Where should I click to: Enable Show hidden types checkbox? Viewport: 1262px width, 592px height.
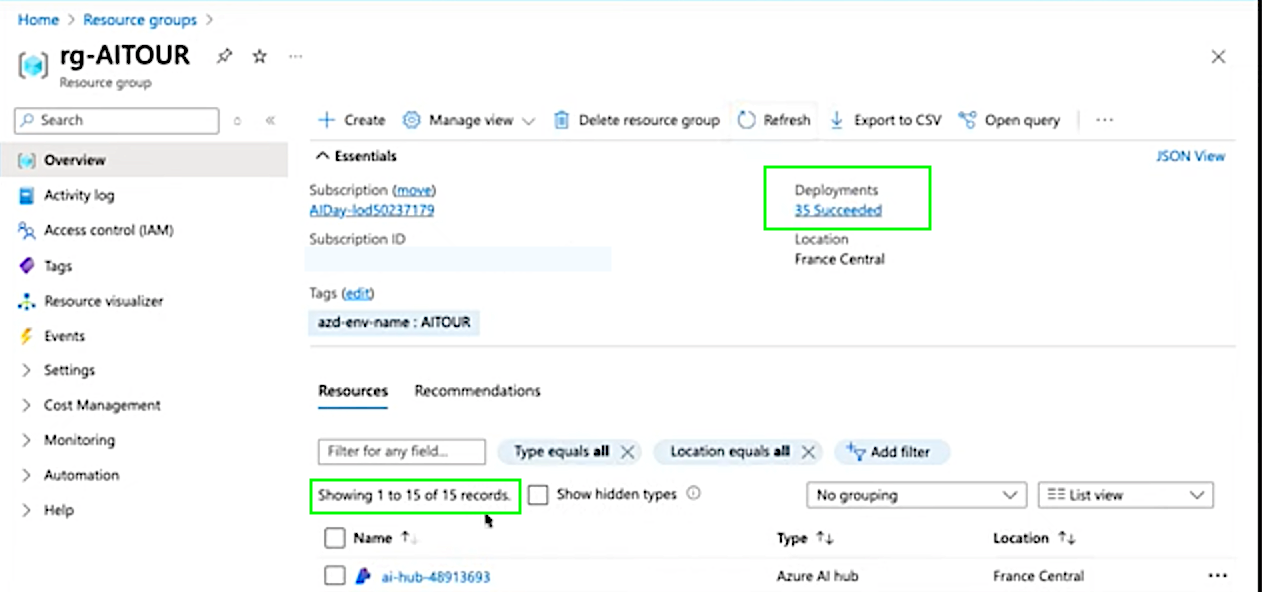538,495
